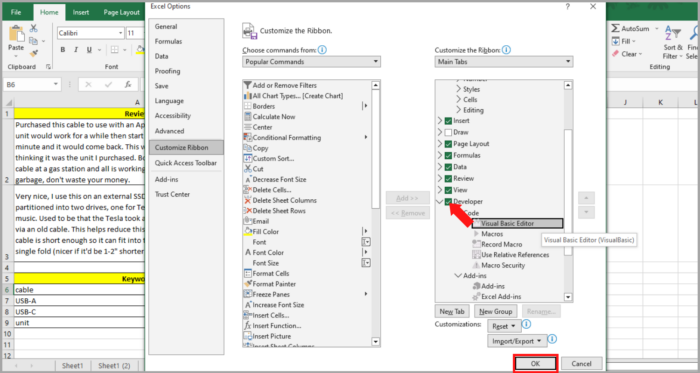Viewport: 700px width, 373px height.
Task: Toggle Italic formatting in Font group
Action: point(76,50)
